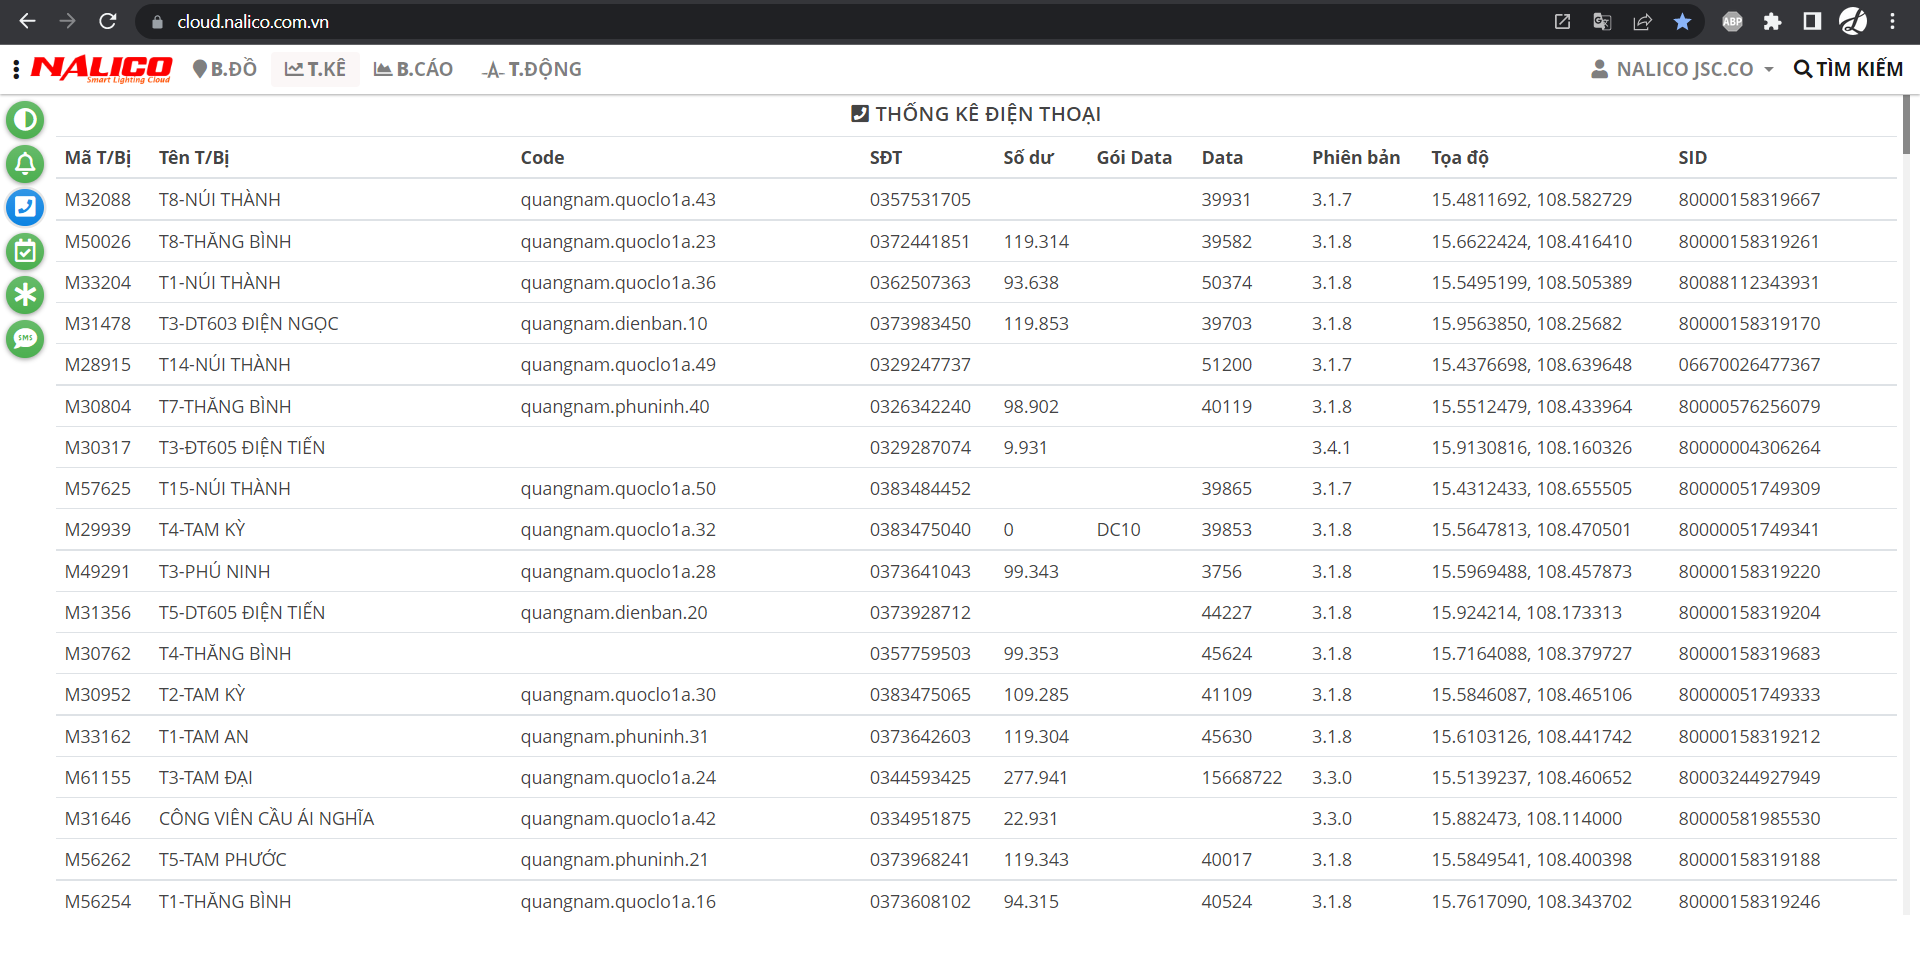Click SID 80000158319683
1920x973 pixels.
click(1749, 654)
